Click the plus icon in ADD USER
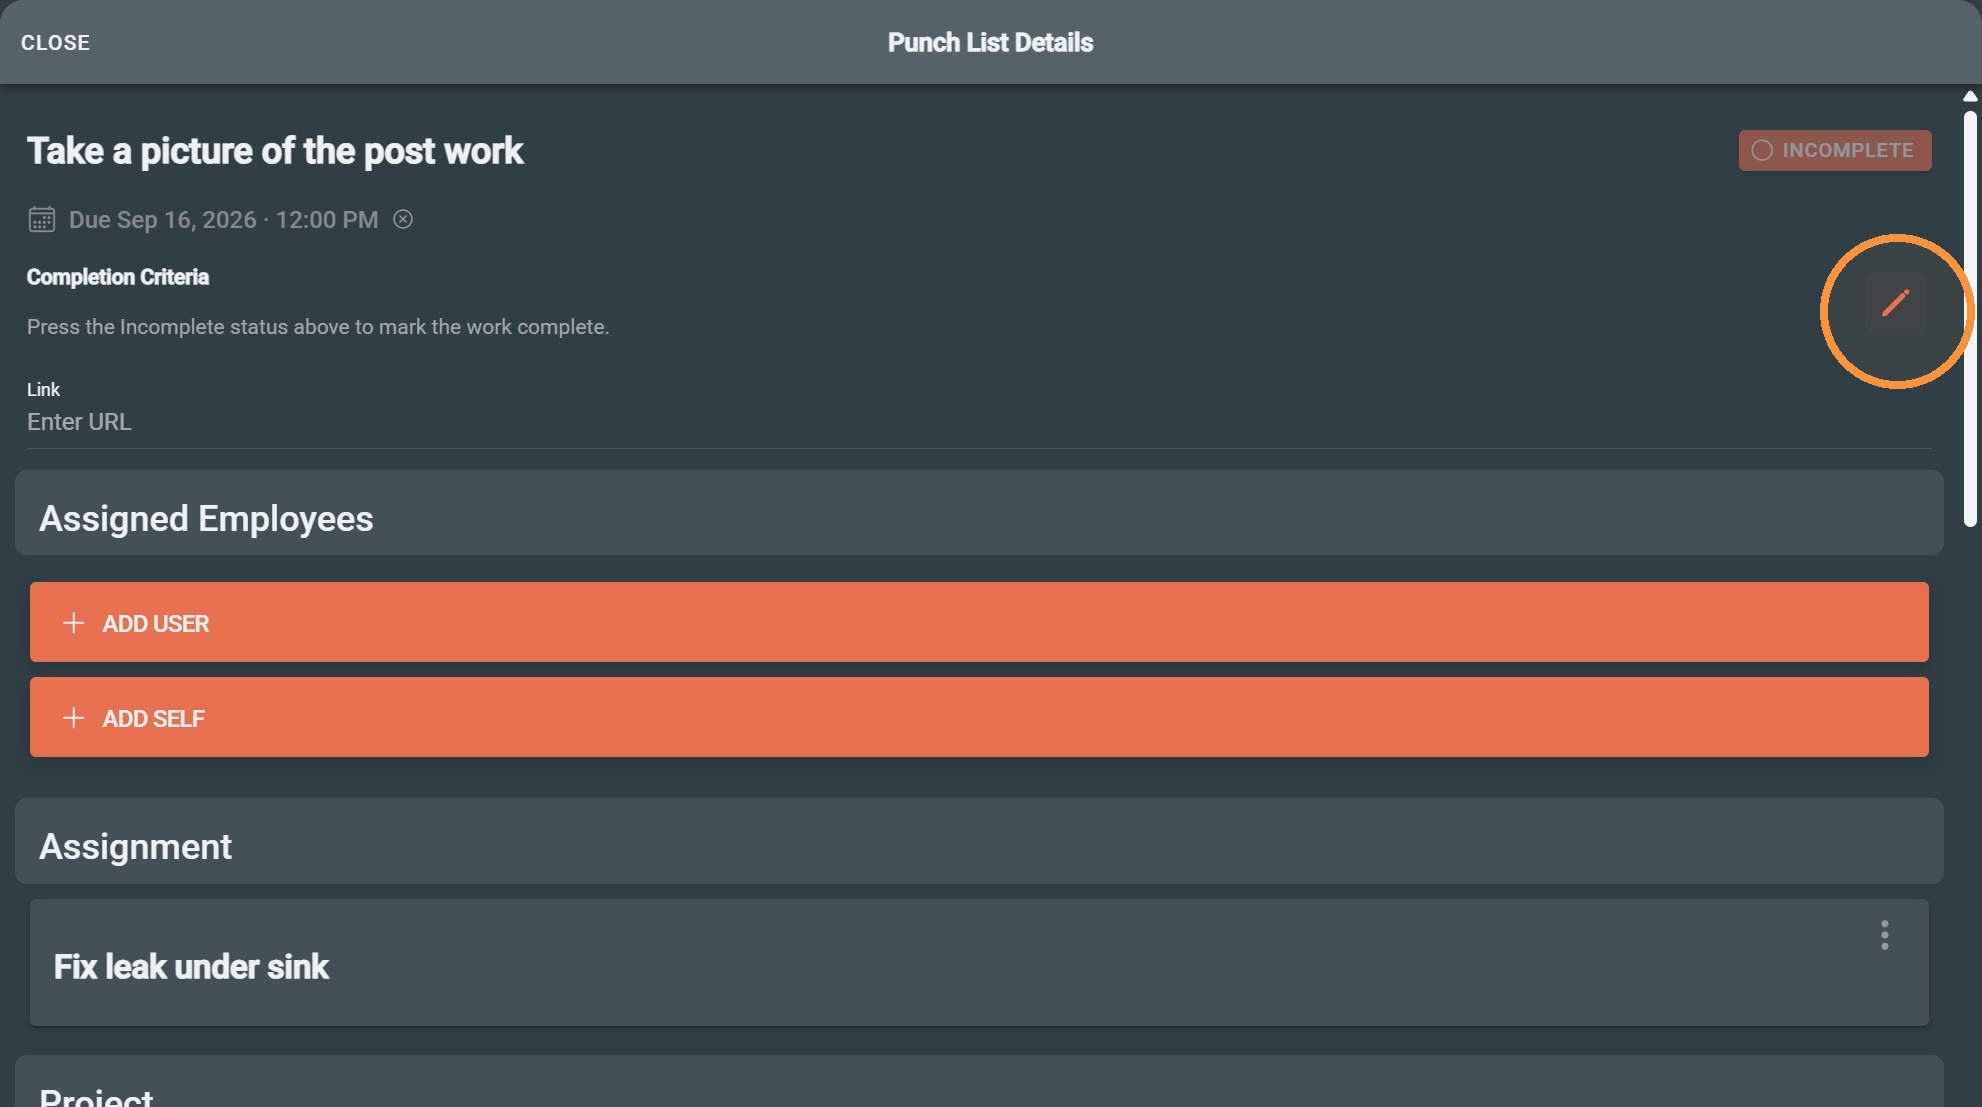The image size is (1982, 1107). point(73,623)
